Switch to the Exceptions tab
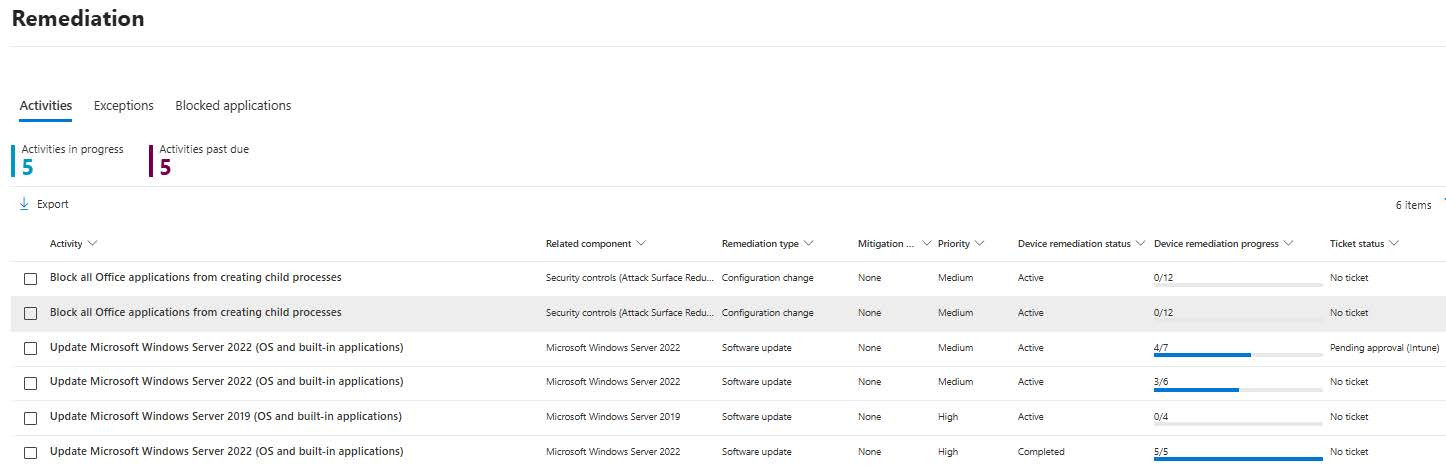 tap(124, 105)
